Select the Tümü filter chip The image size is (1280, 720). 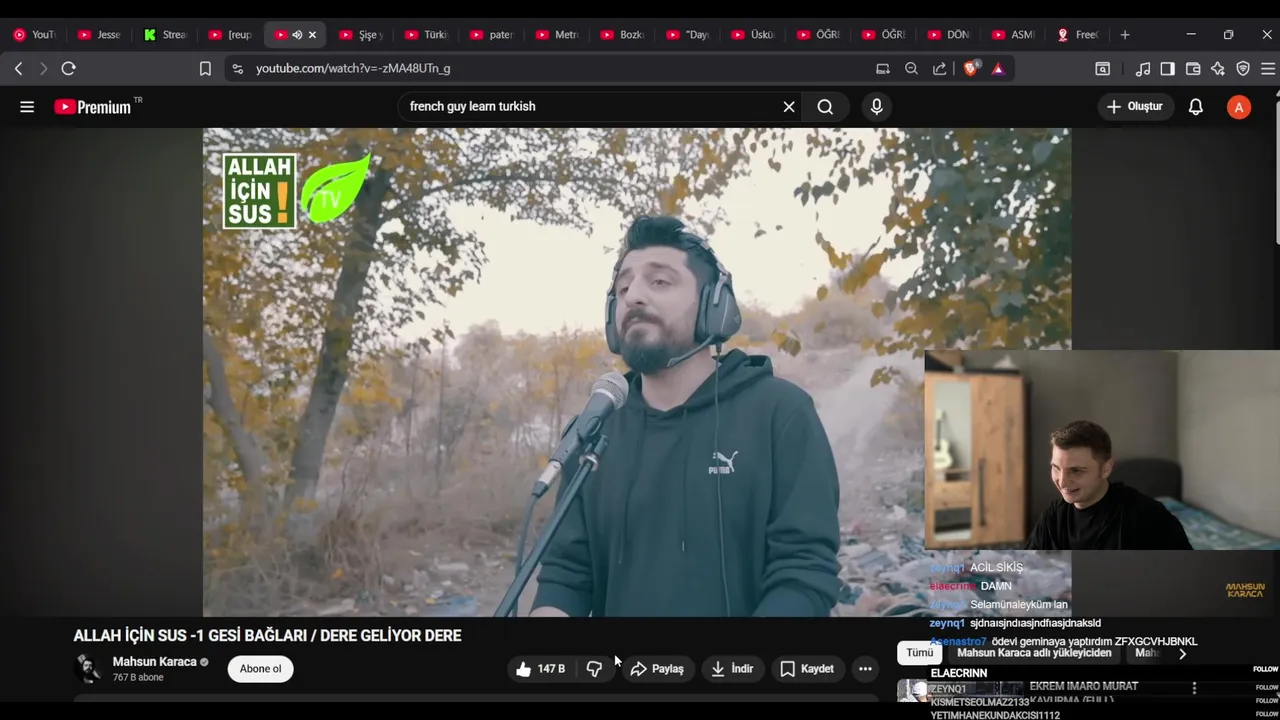point(920,653)
